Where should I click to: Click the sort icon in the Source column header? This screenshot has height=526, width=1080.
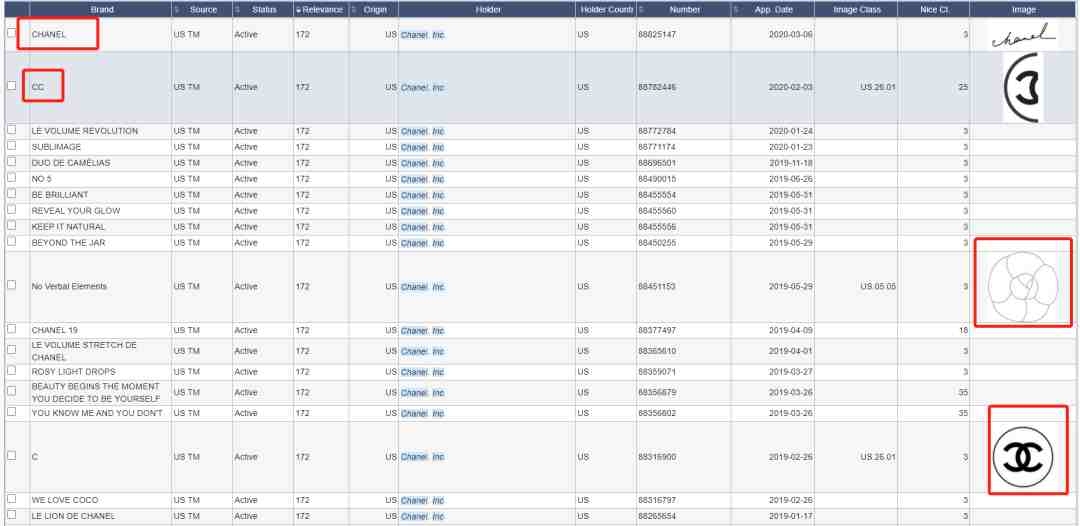click(x=176, y=10)
